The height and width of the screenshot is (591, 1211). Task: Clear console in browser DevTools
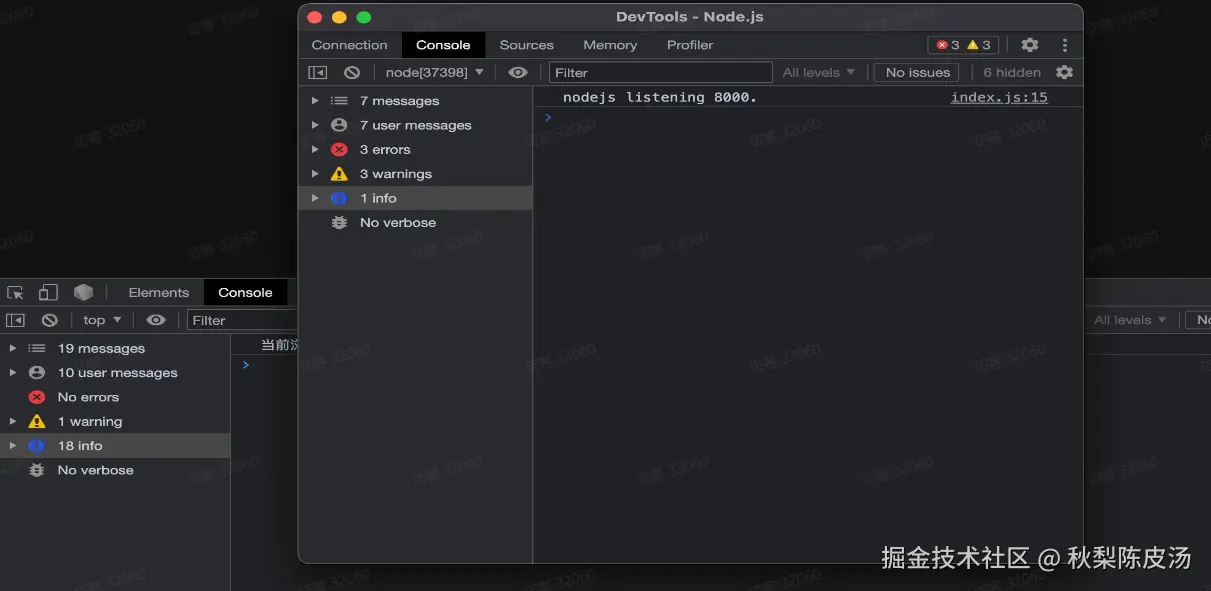tap(49, 320)
